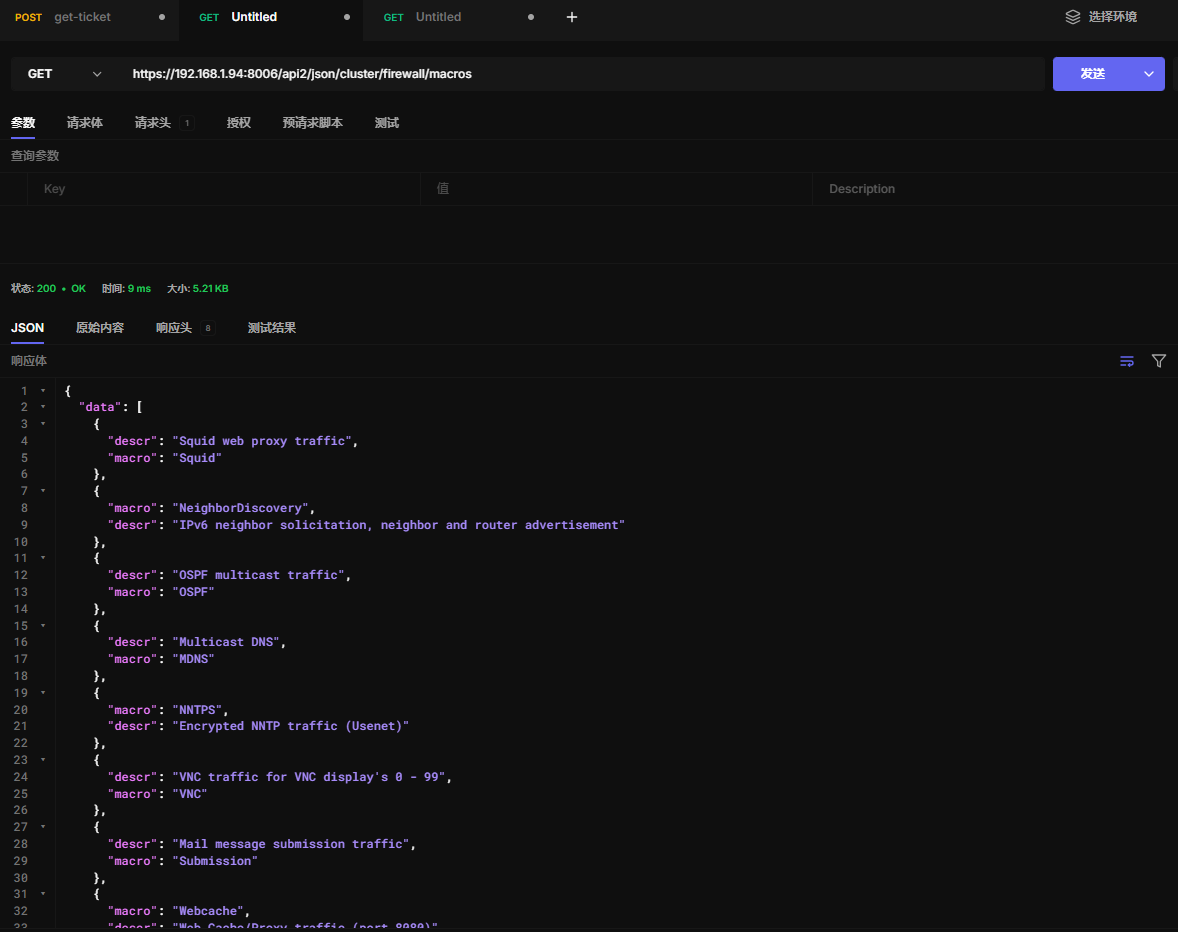
Task: Fold the JSON object at line 23
Action: pyautogui.click(x=43, y=760)
